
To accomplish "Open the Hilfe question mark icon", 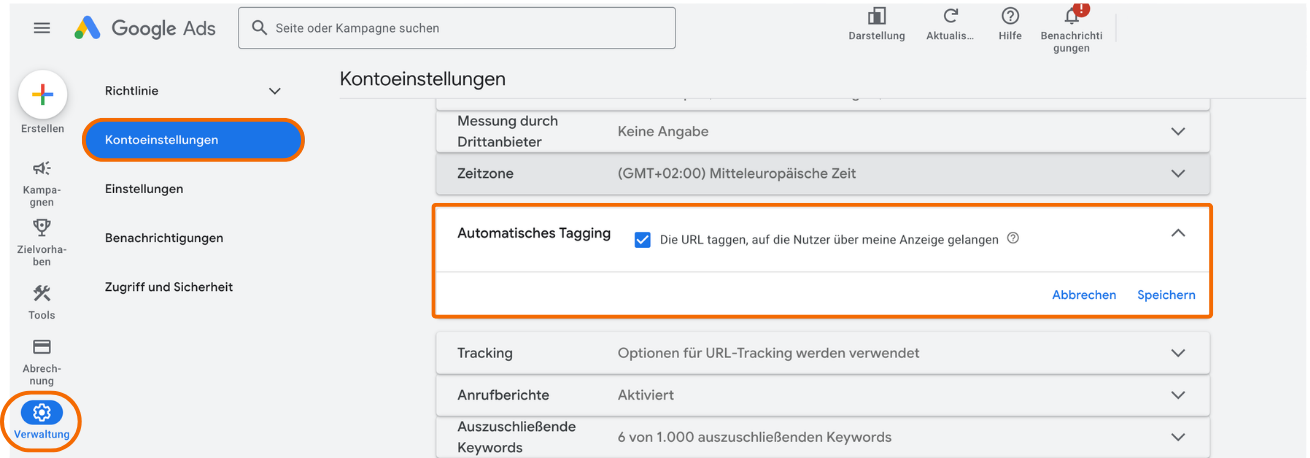I will pos(1010,16).
